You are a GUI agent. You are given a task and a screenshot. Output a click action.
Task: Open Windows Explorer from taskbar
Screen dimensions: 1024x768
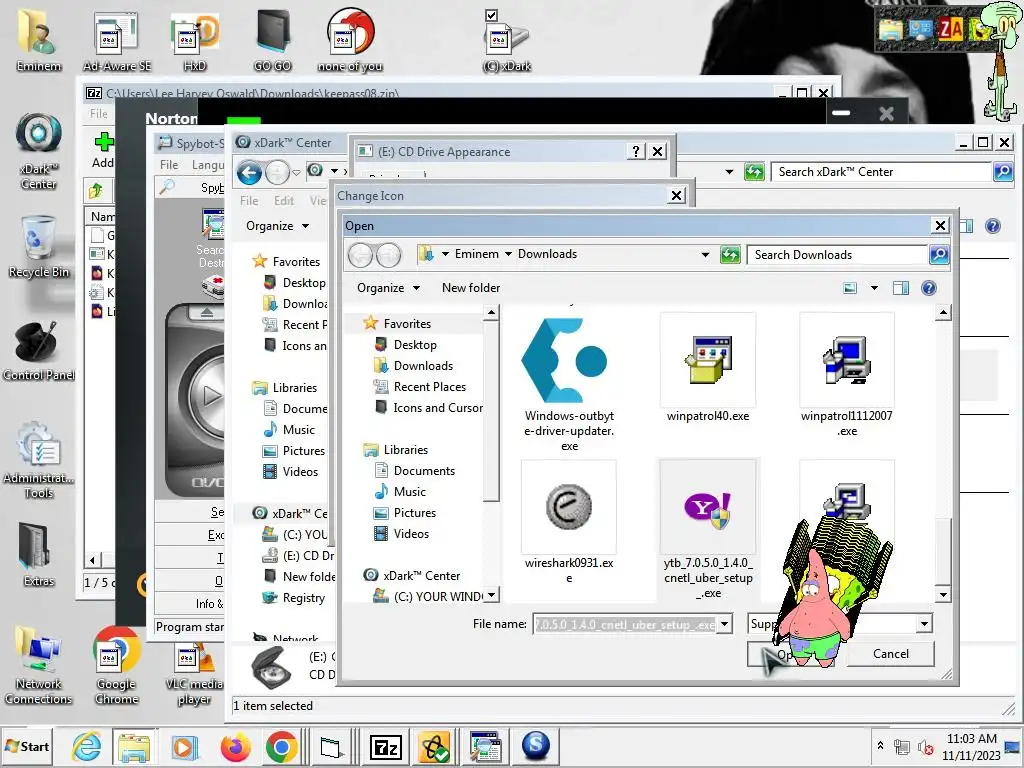[x=134, y=746]
